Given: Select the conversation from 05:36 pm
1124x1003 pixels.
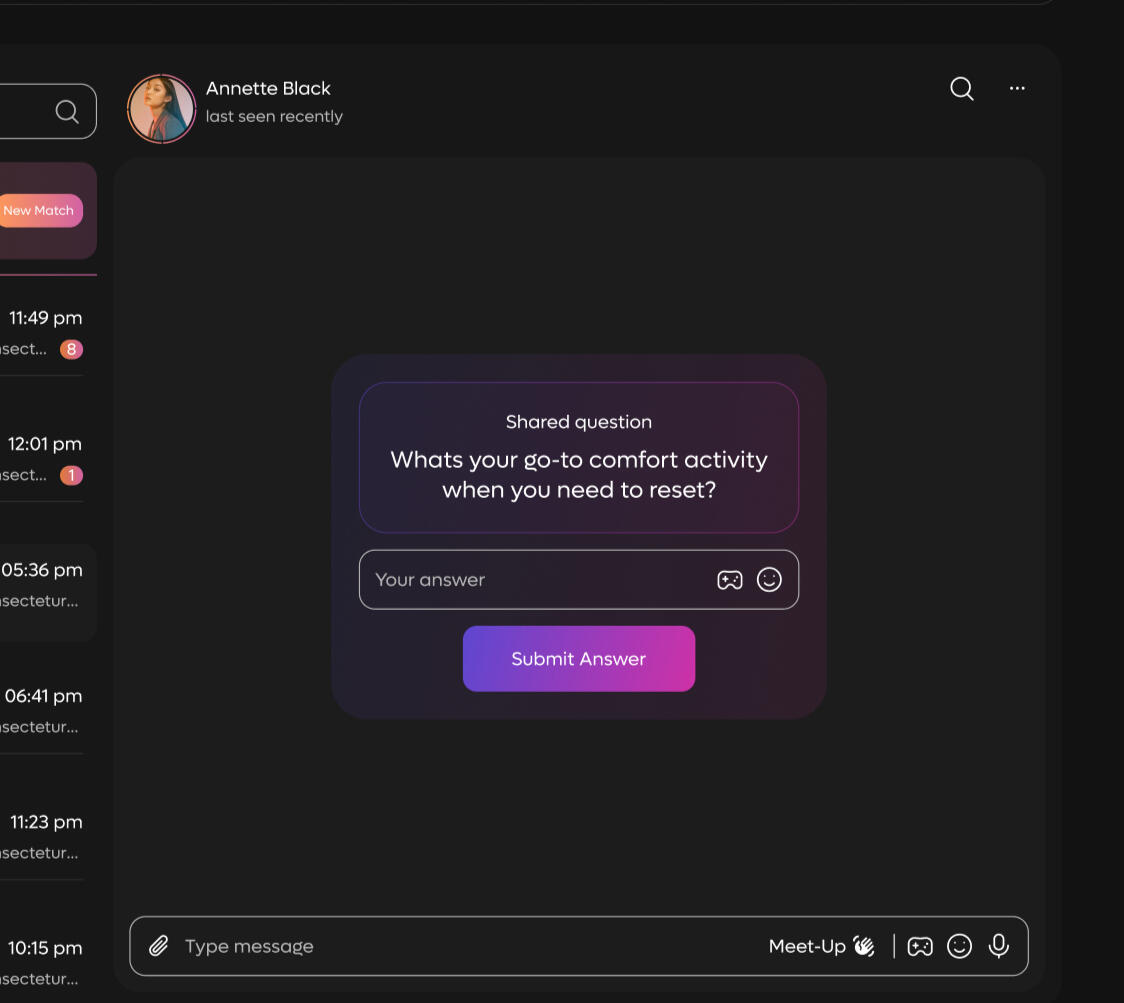Looking at the screenshot, I should pos(45,585).
